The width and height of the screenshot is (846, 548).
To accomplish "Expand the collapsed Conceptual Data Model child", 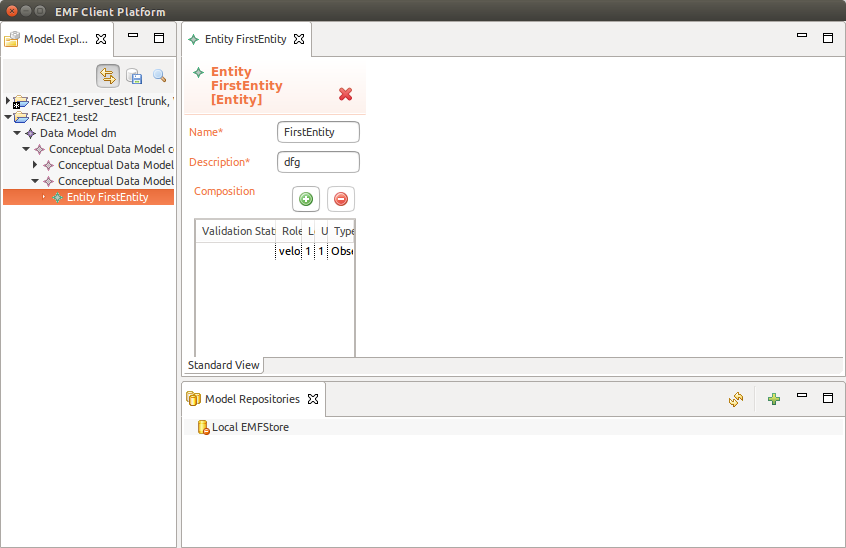I will [x=35, y=165].
